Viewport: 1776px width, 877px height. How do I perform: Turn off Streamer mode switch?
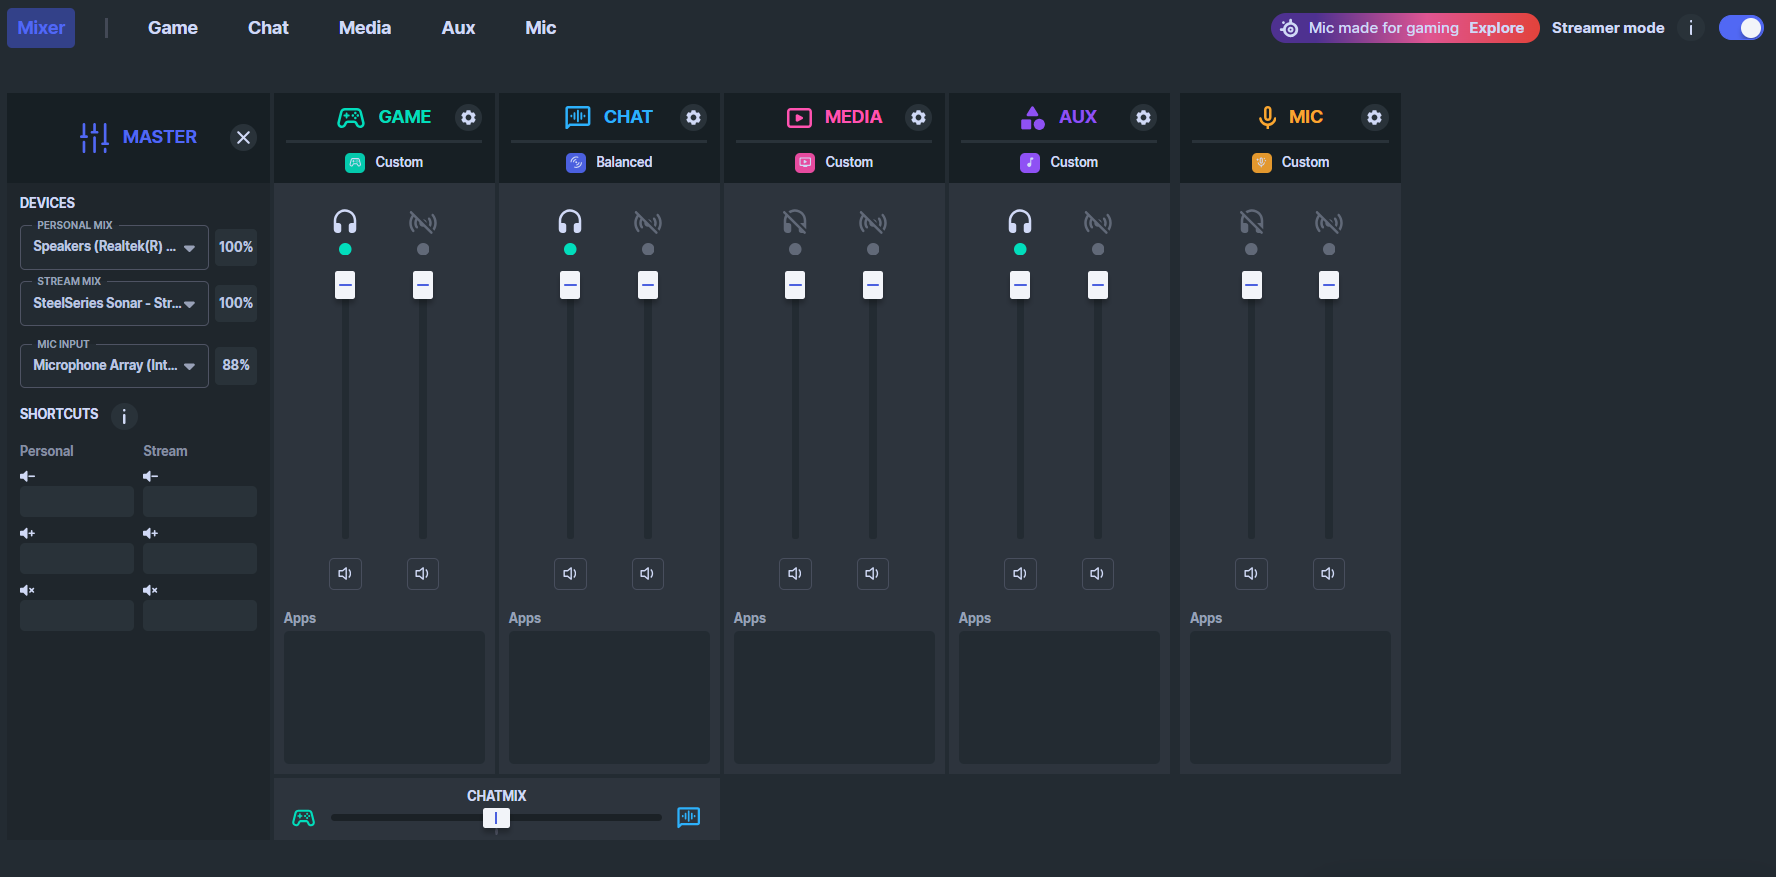pos(1741,28)
